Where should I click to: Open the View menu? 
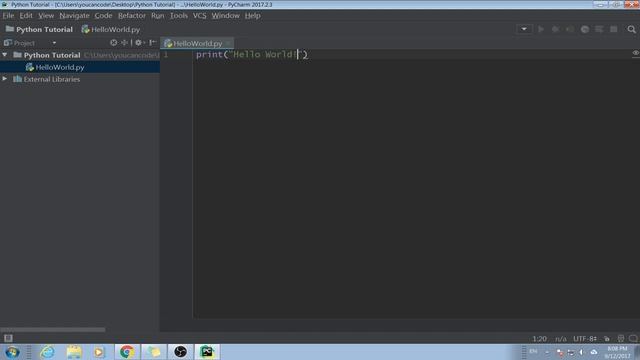tap(46, 16)
